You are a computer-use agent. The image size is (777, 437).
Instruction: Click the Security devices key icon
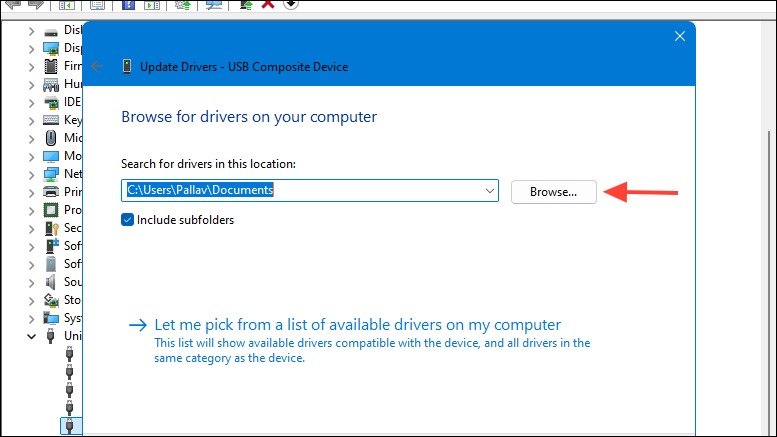point(51,228)
